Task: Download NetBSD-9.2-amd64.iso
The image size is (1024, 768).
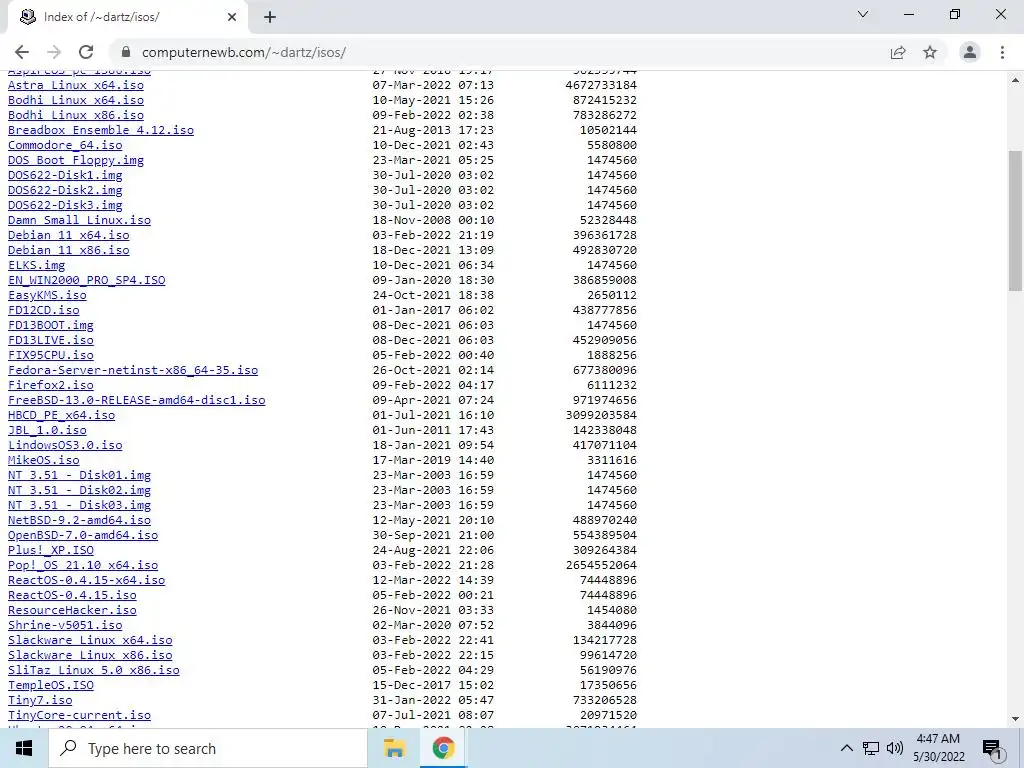Action: tap(79, 520)
